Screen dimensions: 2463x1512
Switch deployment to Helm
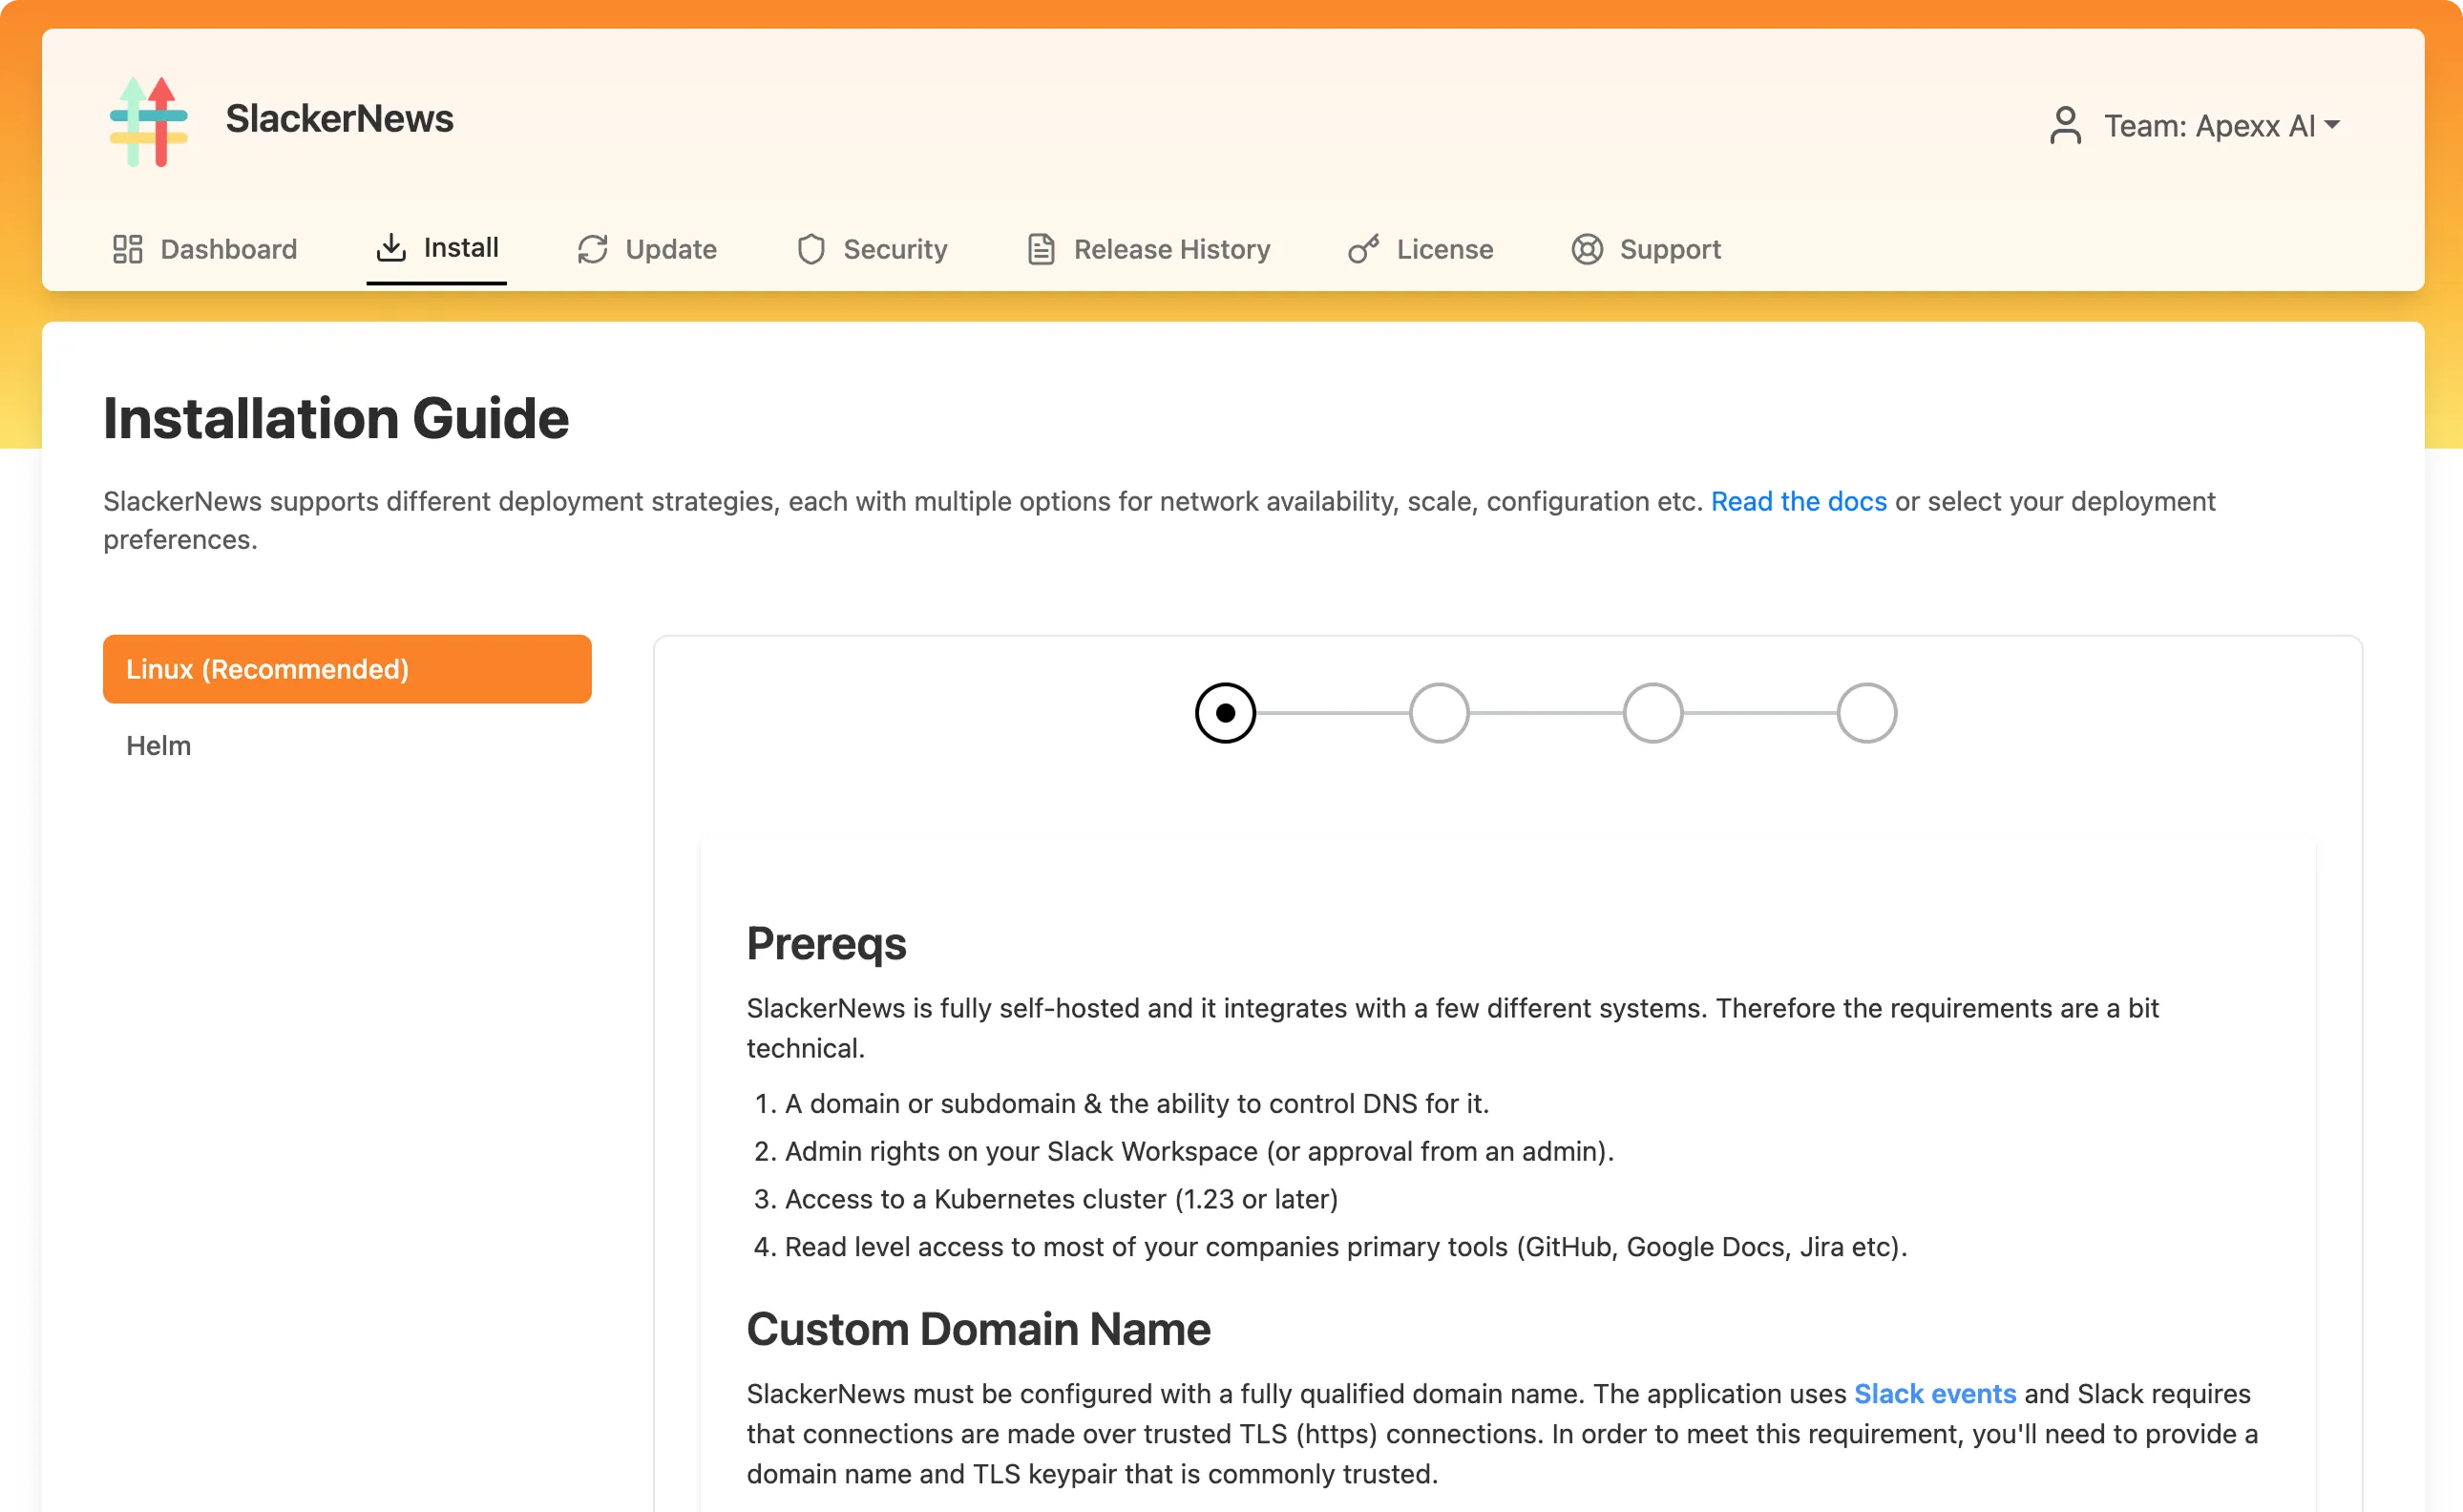coord(158,745)
